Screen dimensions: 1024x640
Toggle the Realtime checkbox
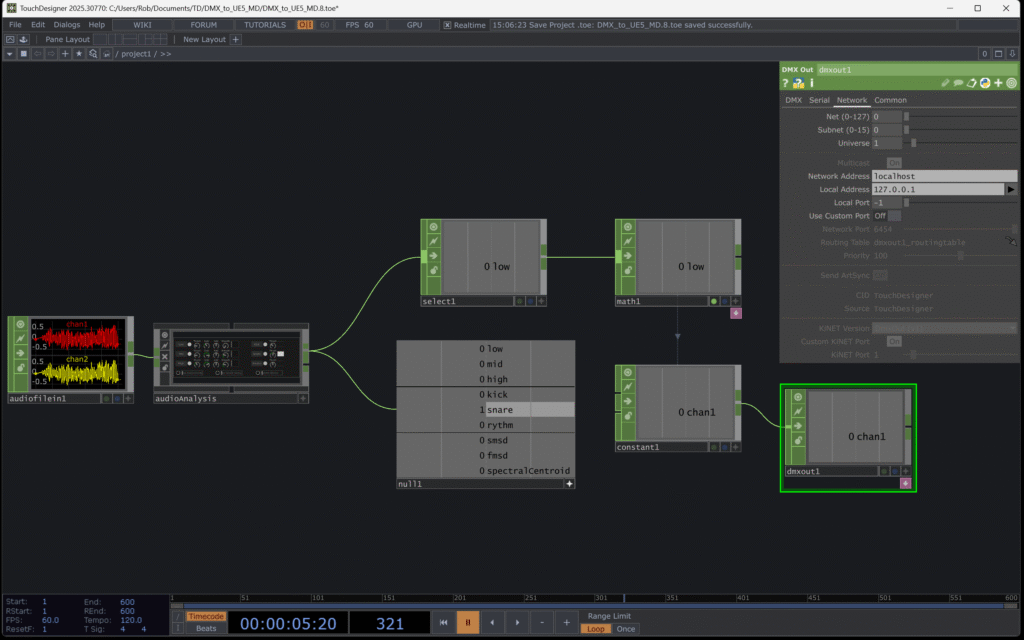[447, 25]
